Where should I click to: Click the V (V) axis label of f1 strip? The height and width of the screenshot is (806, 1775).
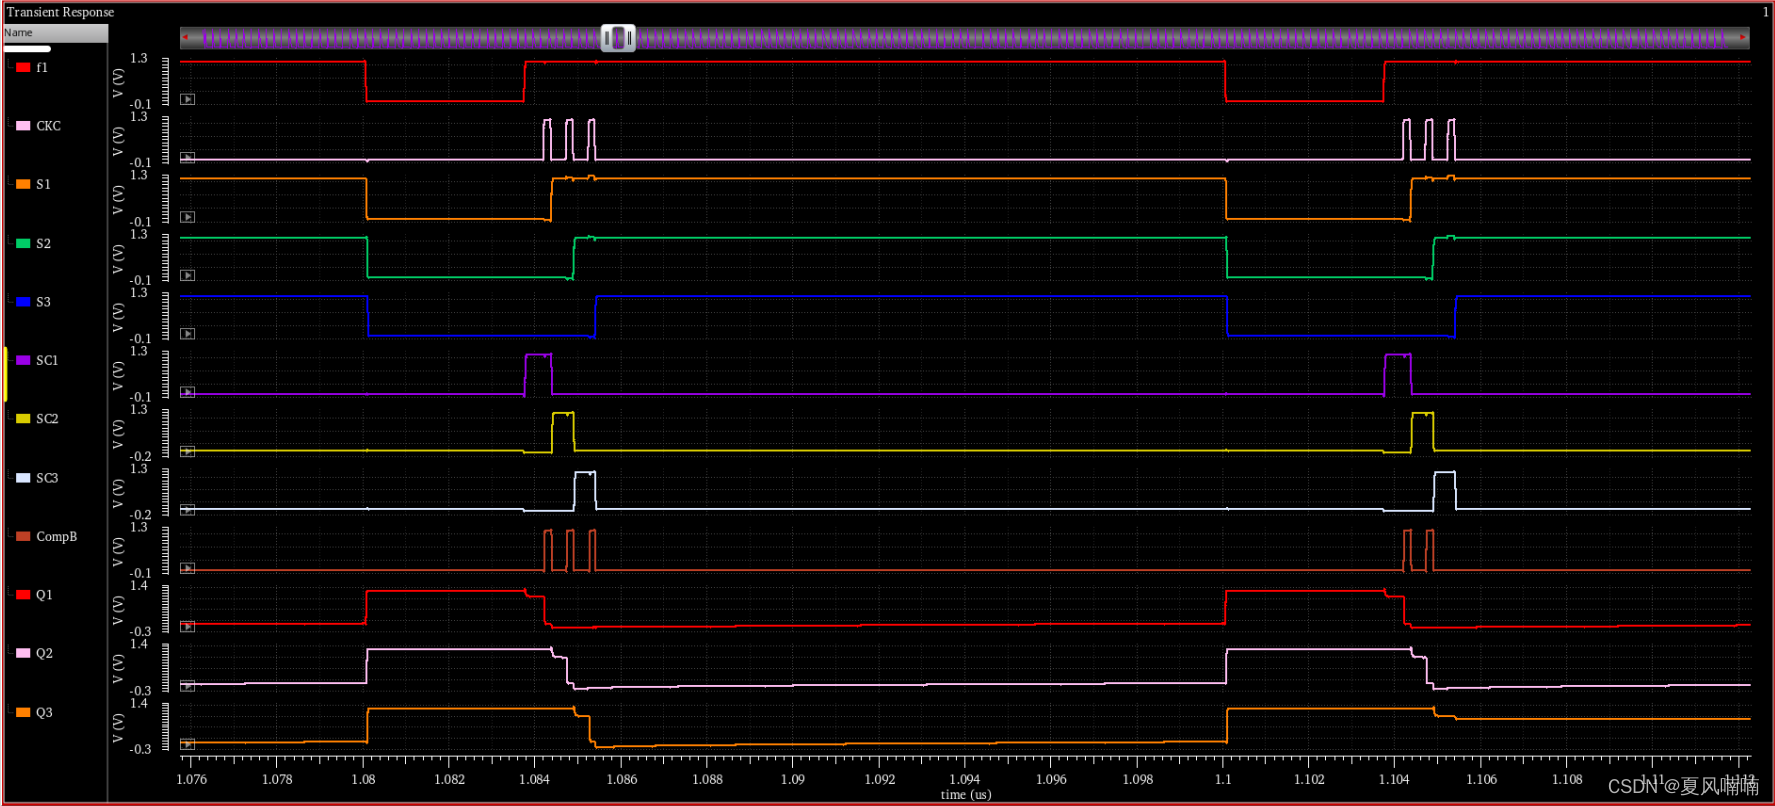point(118,83)
